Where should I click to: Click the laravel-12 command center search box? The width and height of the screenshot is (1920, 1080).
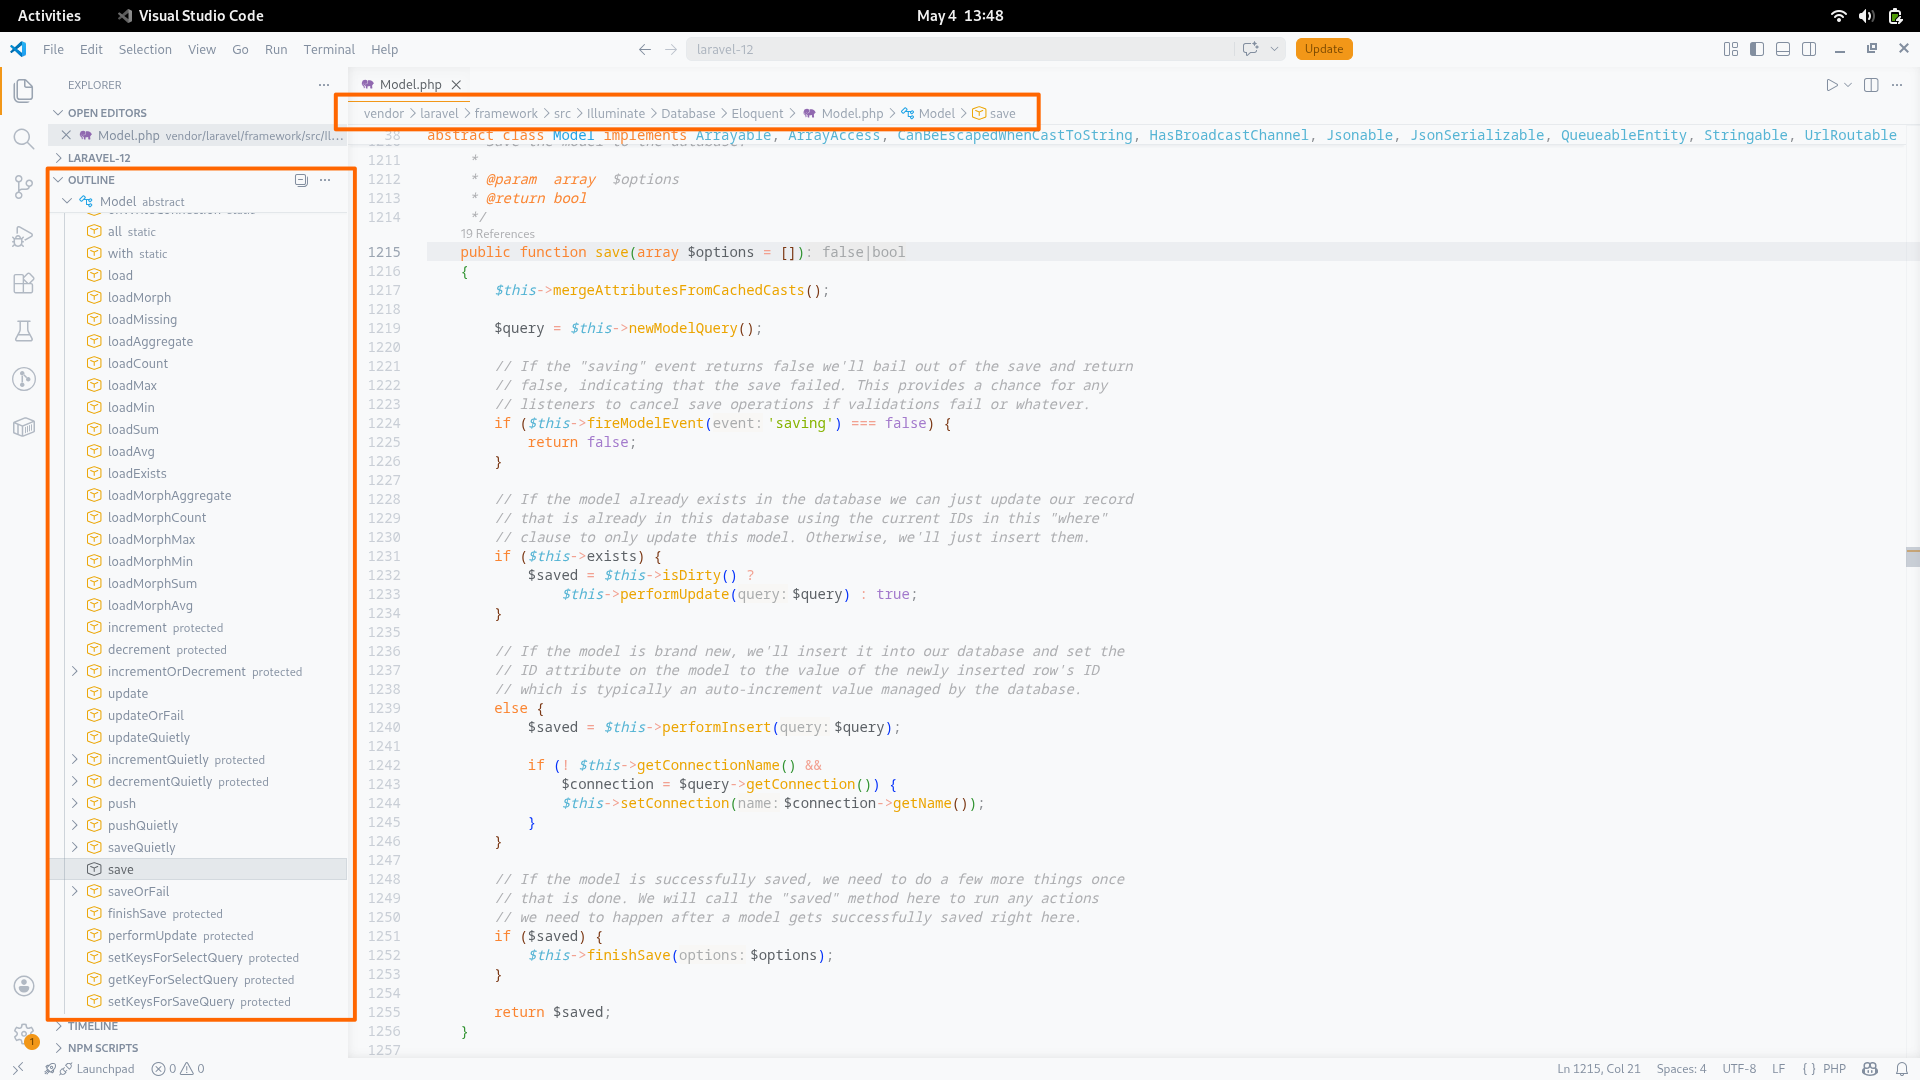point(960,49)
